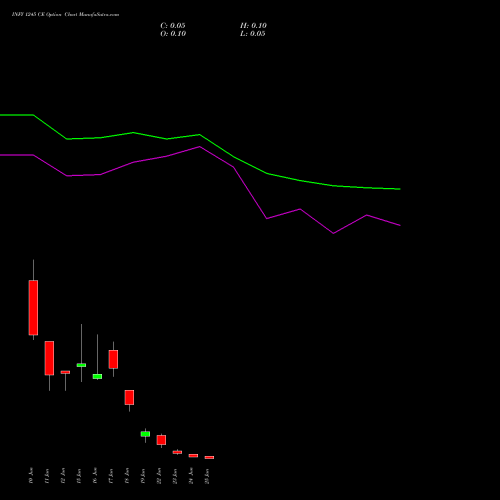Image resolution: width=500 pixels, height=500 pixels.
Task: Click the '10 Jun' date axis label
Action: pyautogui.click(x=31, y=476)
